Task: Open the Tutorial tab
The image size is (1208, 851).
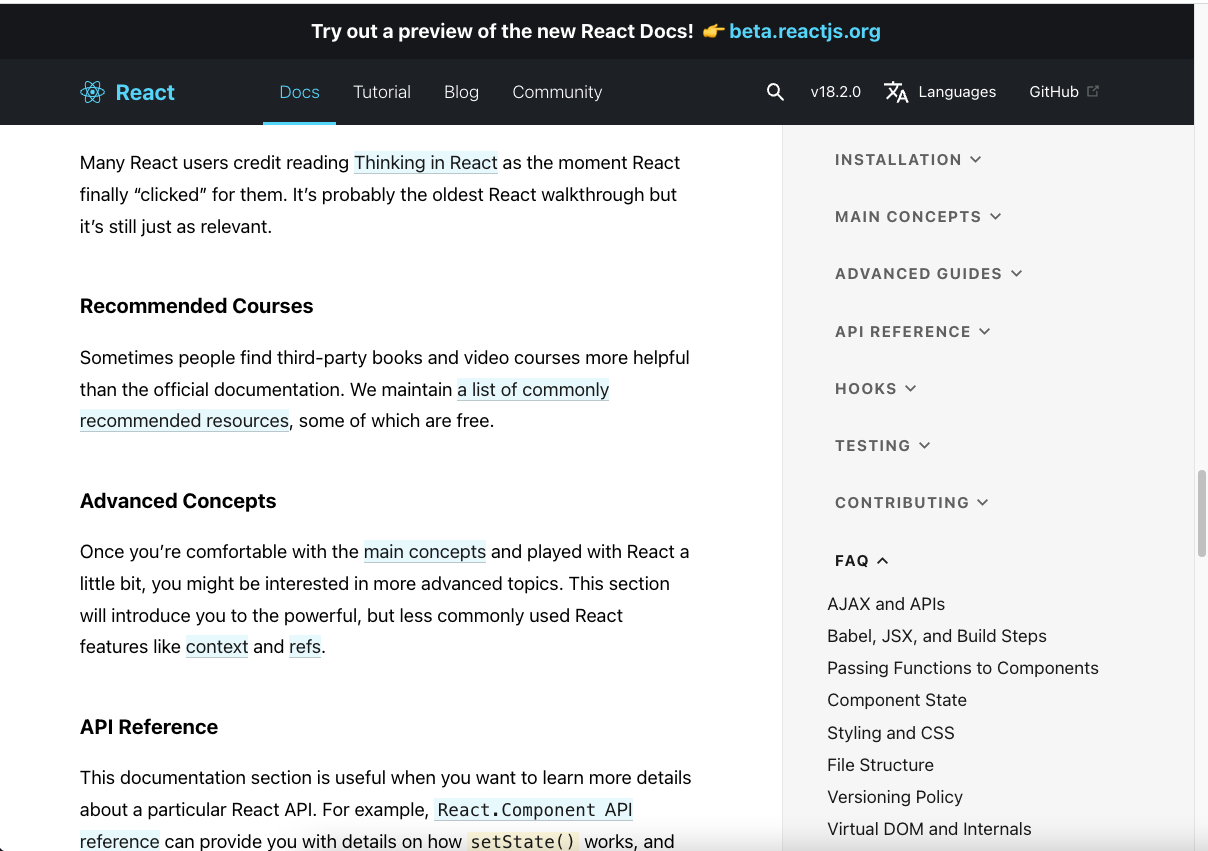Action: (x=382, y=92)
